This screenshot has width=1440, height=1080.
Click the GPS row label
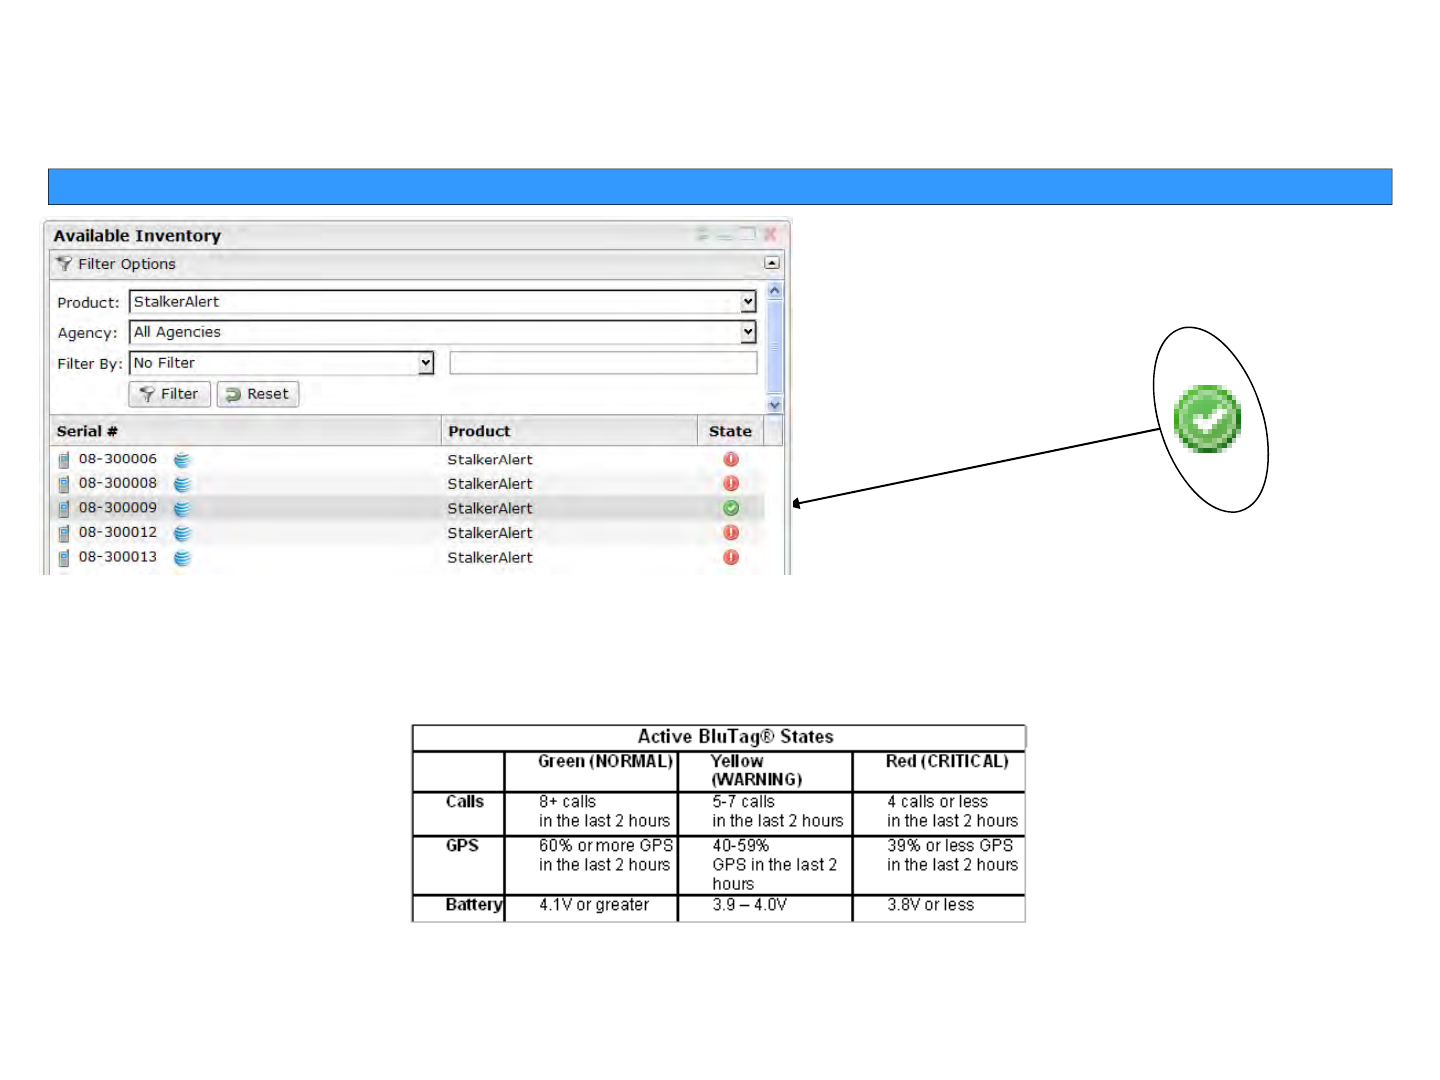462,846
